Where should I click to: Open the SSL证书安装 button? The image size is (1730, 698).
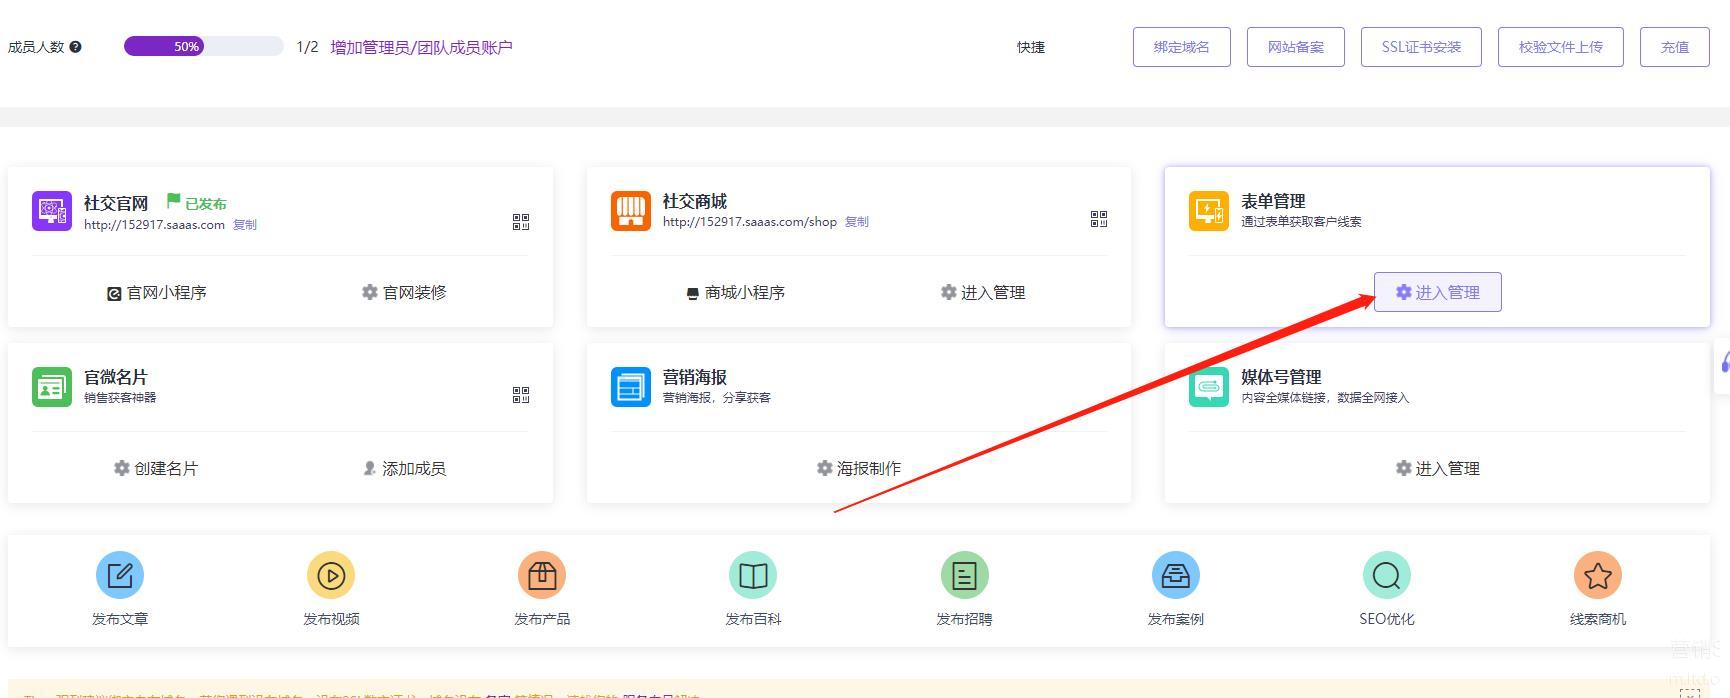pyautogui.click(x=1421, y=47)
